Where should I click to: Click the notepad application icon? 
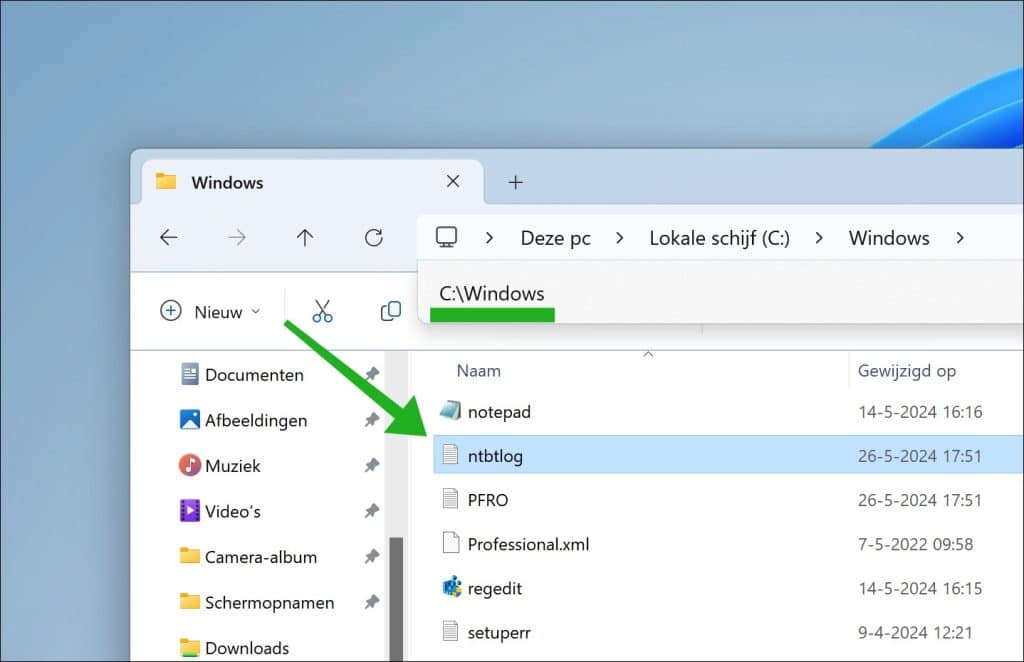(x=450, y=411)
